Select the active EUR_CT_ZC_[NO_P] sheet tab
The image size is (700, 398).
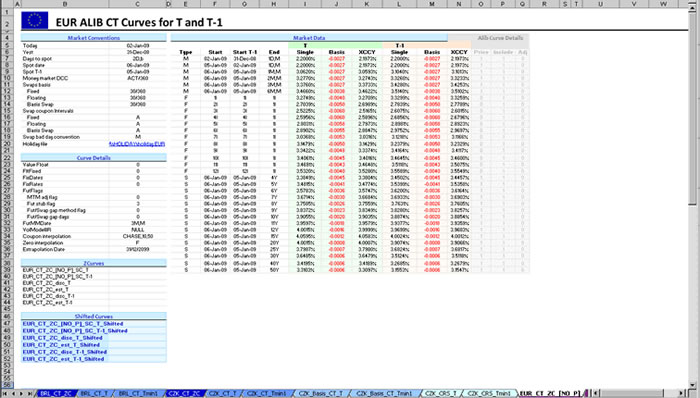coord(550,394)
